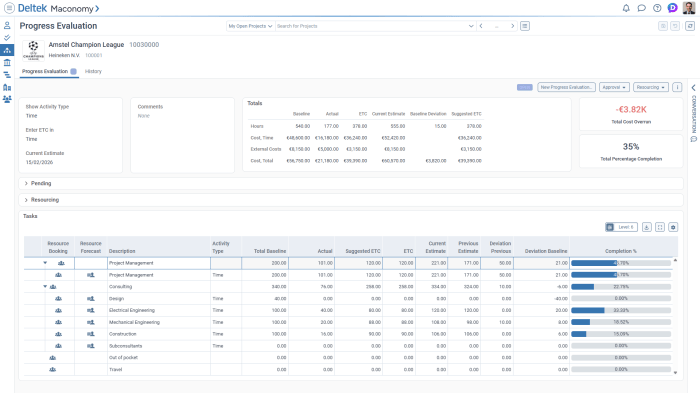The height and width of the screenshot is (393, 700).
Task: Click the -€3.82K Total Cost Overrun figure
Action: coord(631,109)
